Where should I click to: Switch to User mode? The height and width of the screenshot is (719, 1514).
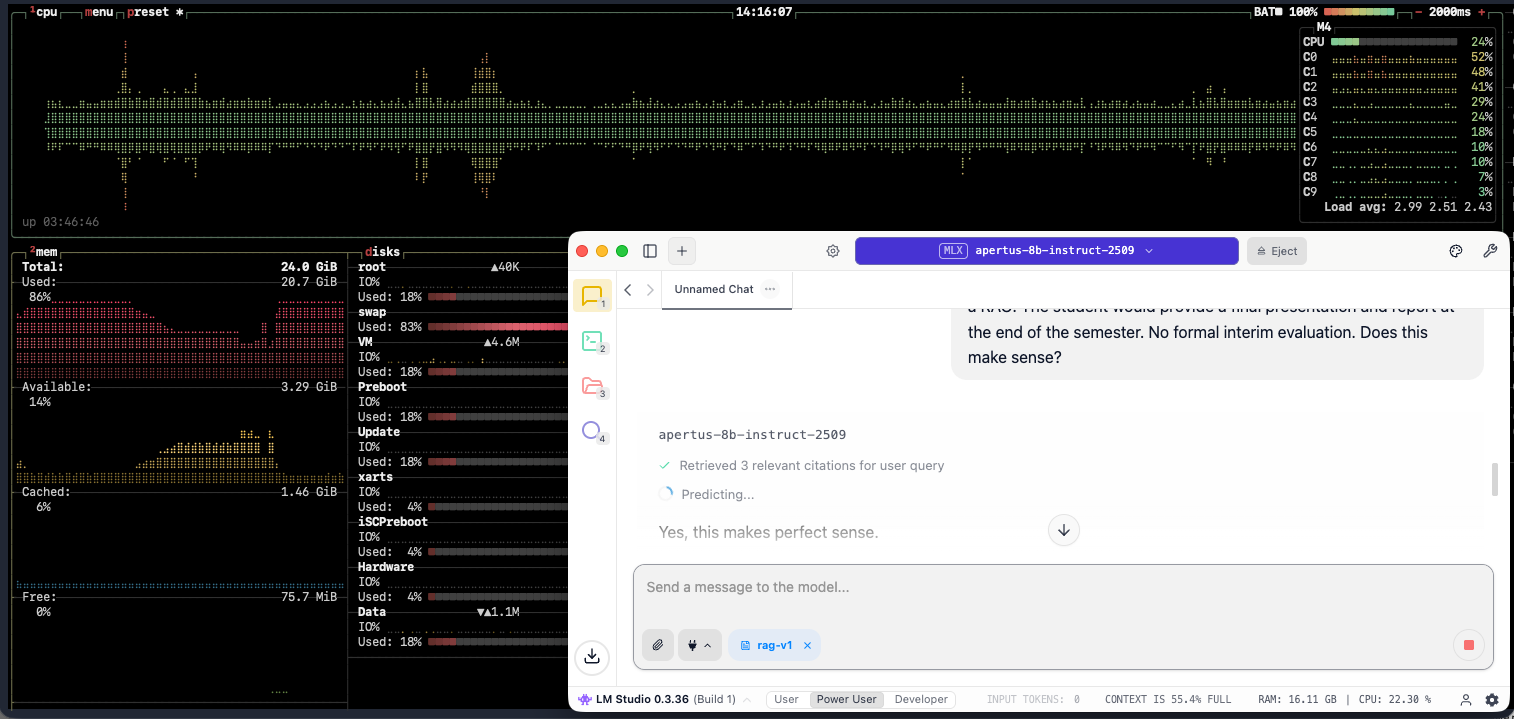(x=786, y=699)
